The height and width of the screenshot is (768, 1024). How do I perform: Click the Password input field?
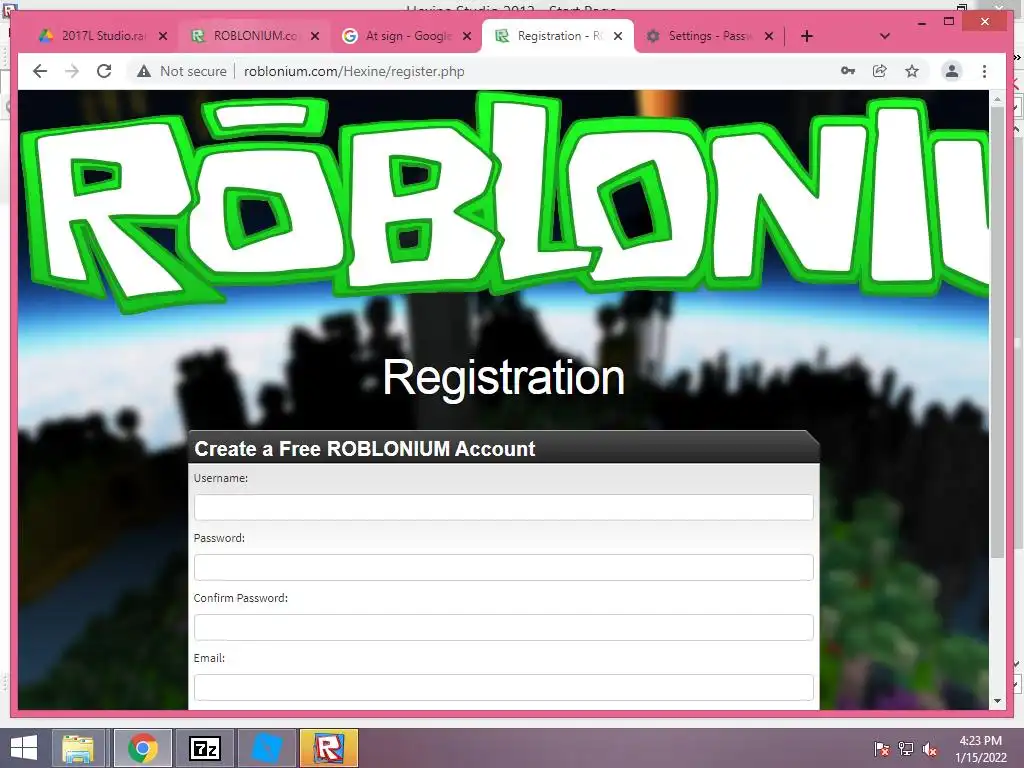click(504, 568)
